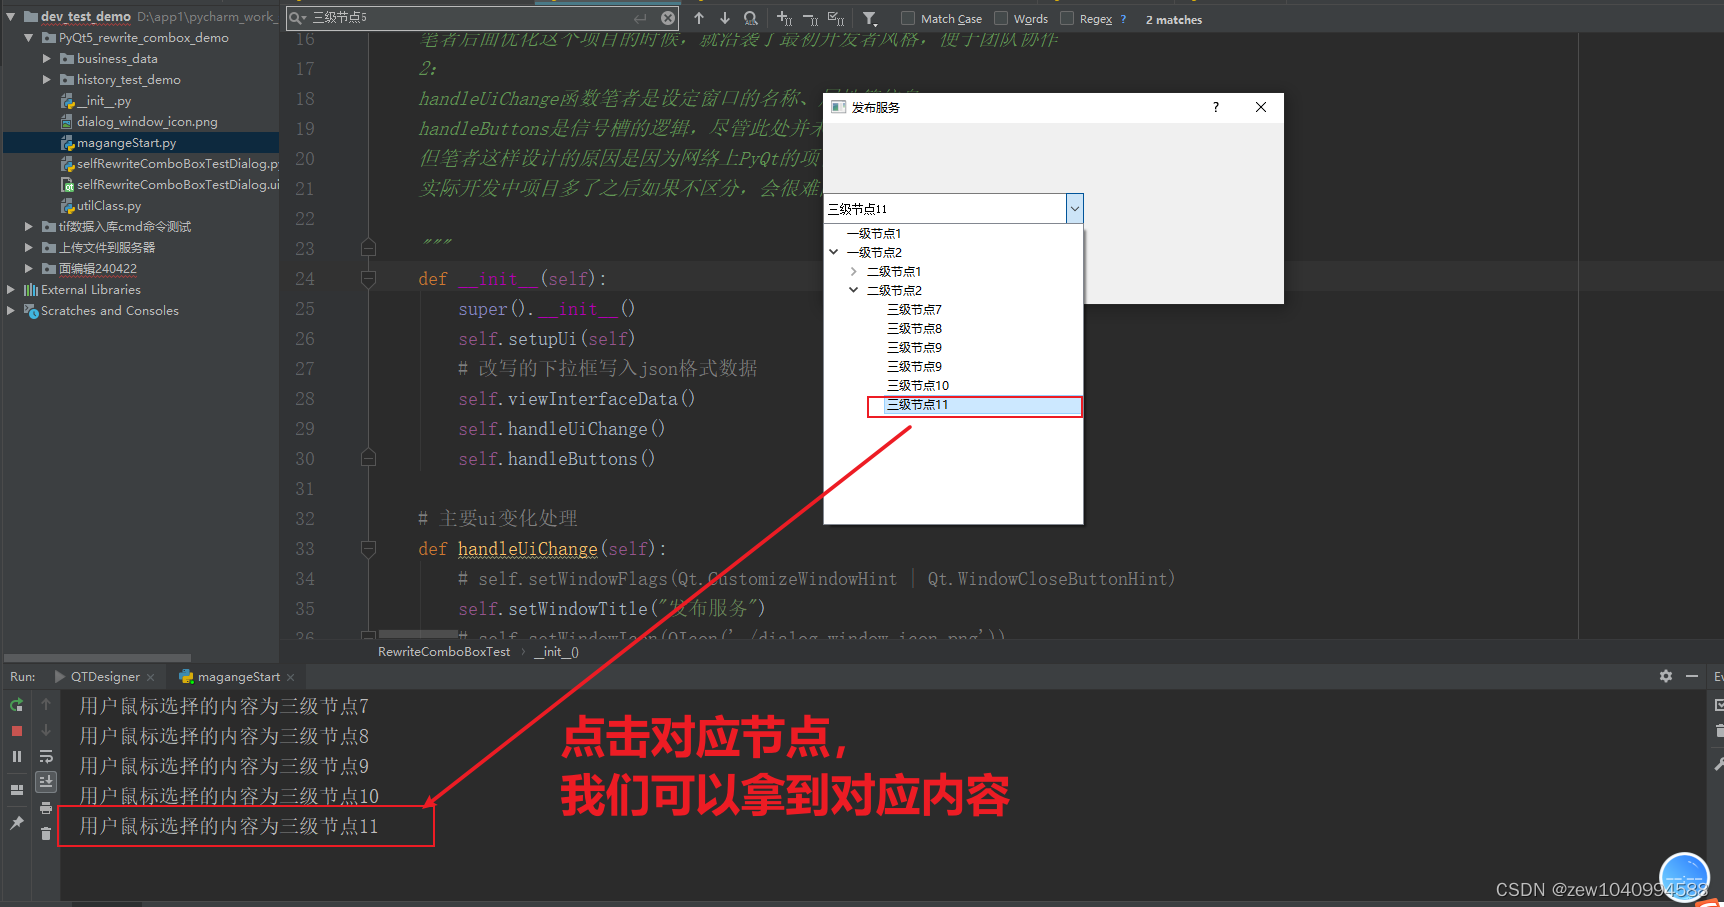Stop the running process
This screenshot has height=907, width=1724.
click(x=16, y=730)
